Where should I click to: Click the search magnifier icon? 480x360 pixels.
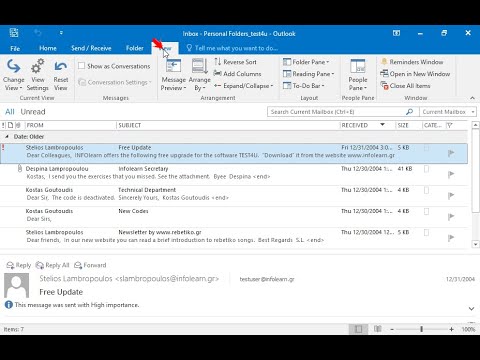(409, 112)
